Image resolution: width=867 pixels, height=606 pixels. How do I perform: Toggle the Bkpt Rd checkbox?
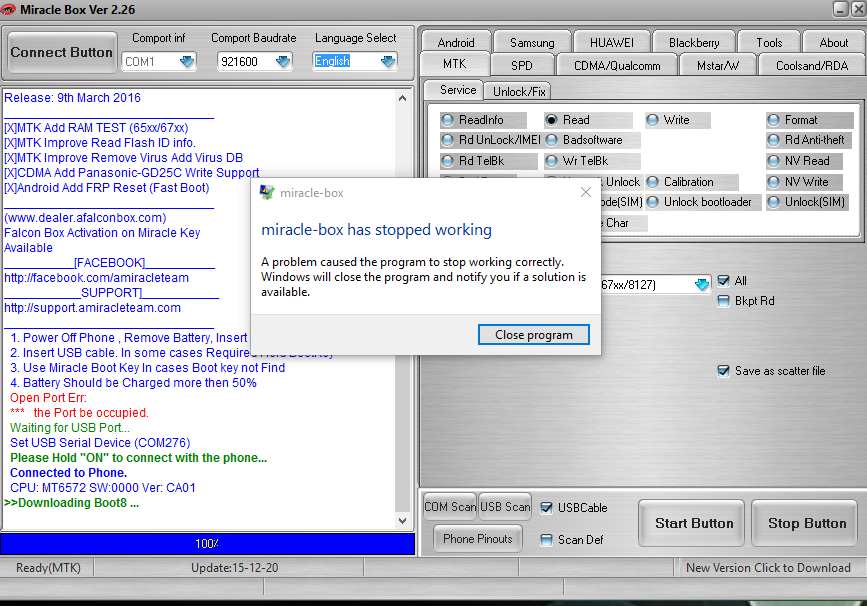(x=723, y=301)
